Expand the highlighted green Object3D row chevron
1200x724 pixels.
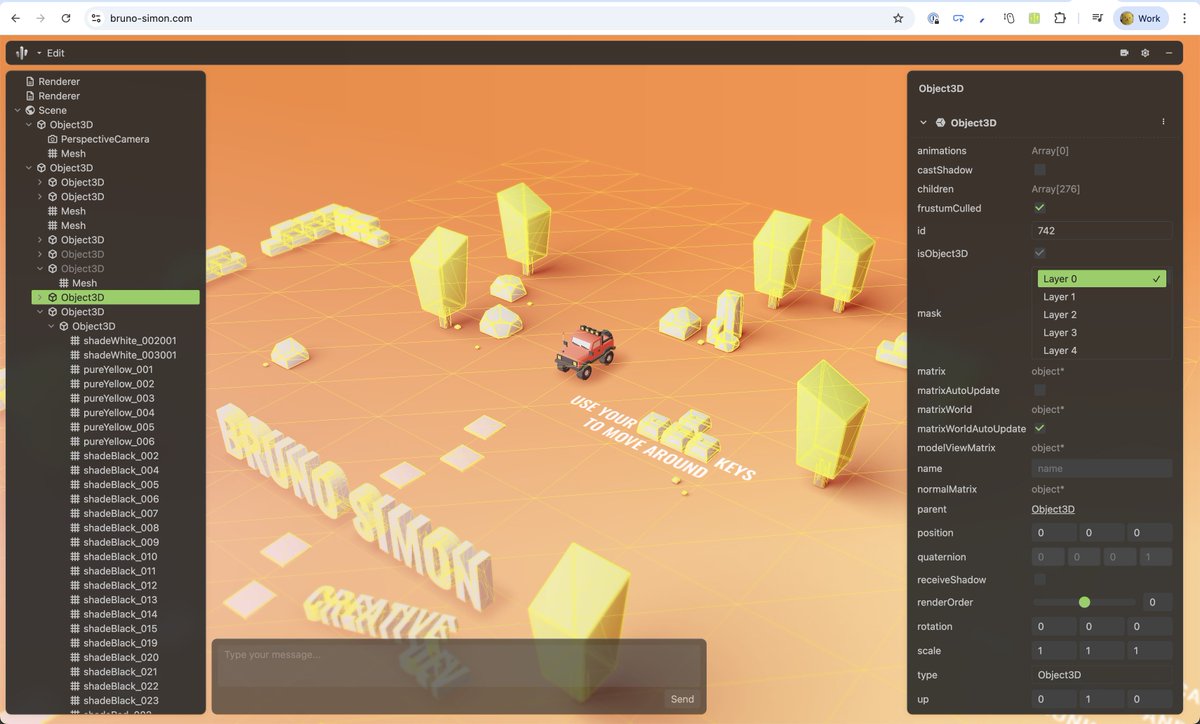[x=40, y=298]
